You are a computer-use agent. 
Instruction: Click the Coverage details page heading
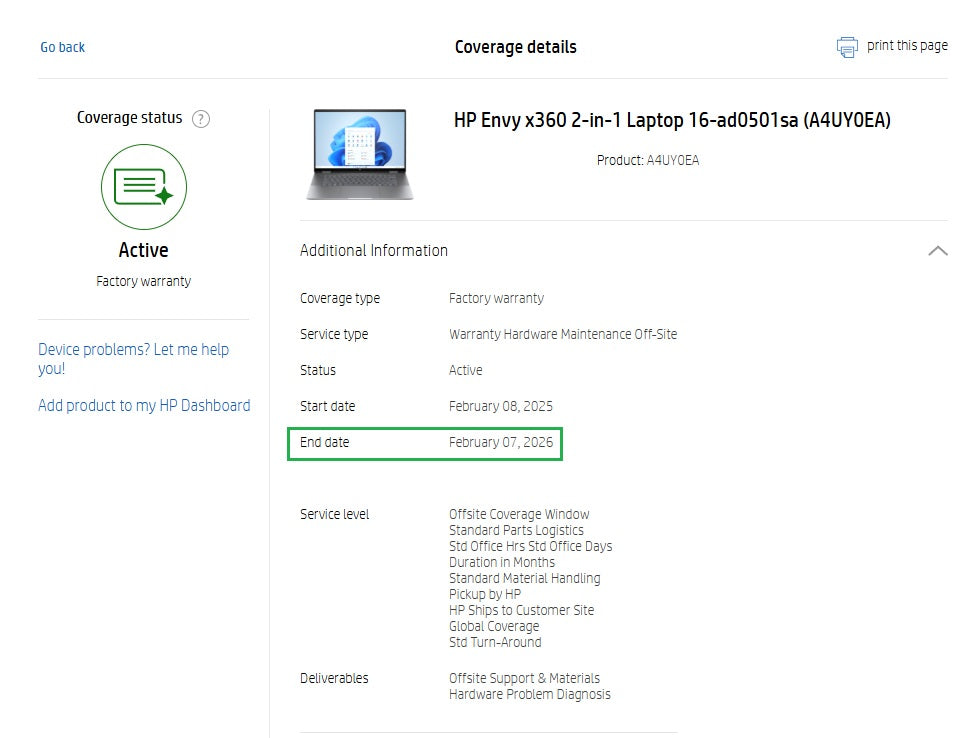coord(516,47)
